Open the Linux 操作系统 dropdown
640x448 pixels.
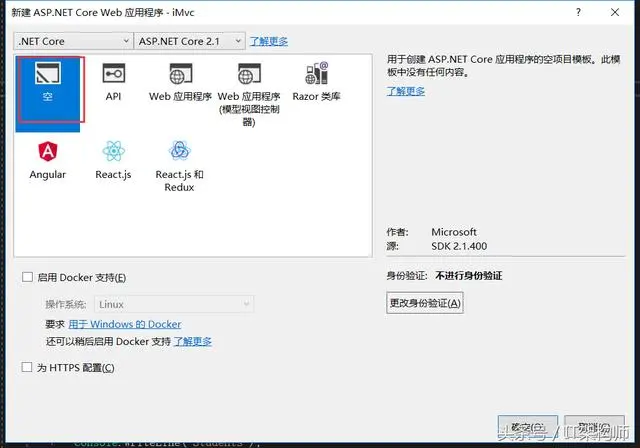(174, 304)
